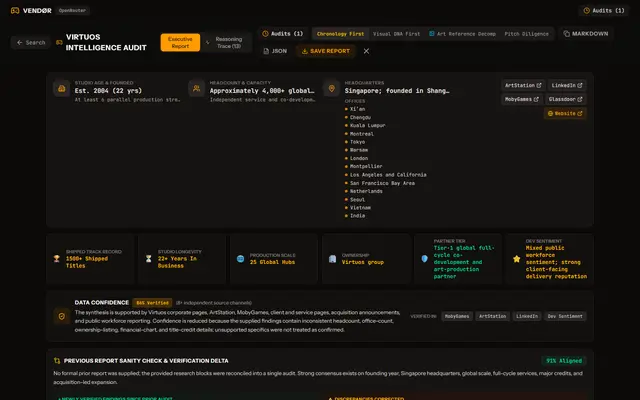This screenshot has height=400, width=640.
Task: Select the Chronology First tab
Action: coord(340,34)
